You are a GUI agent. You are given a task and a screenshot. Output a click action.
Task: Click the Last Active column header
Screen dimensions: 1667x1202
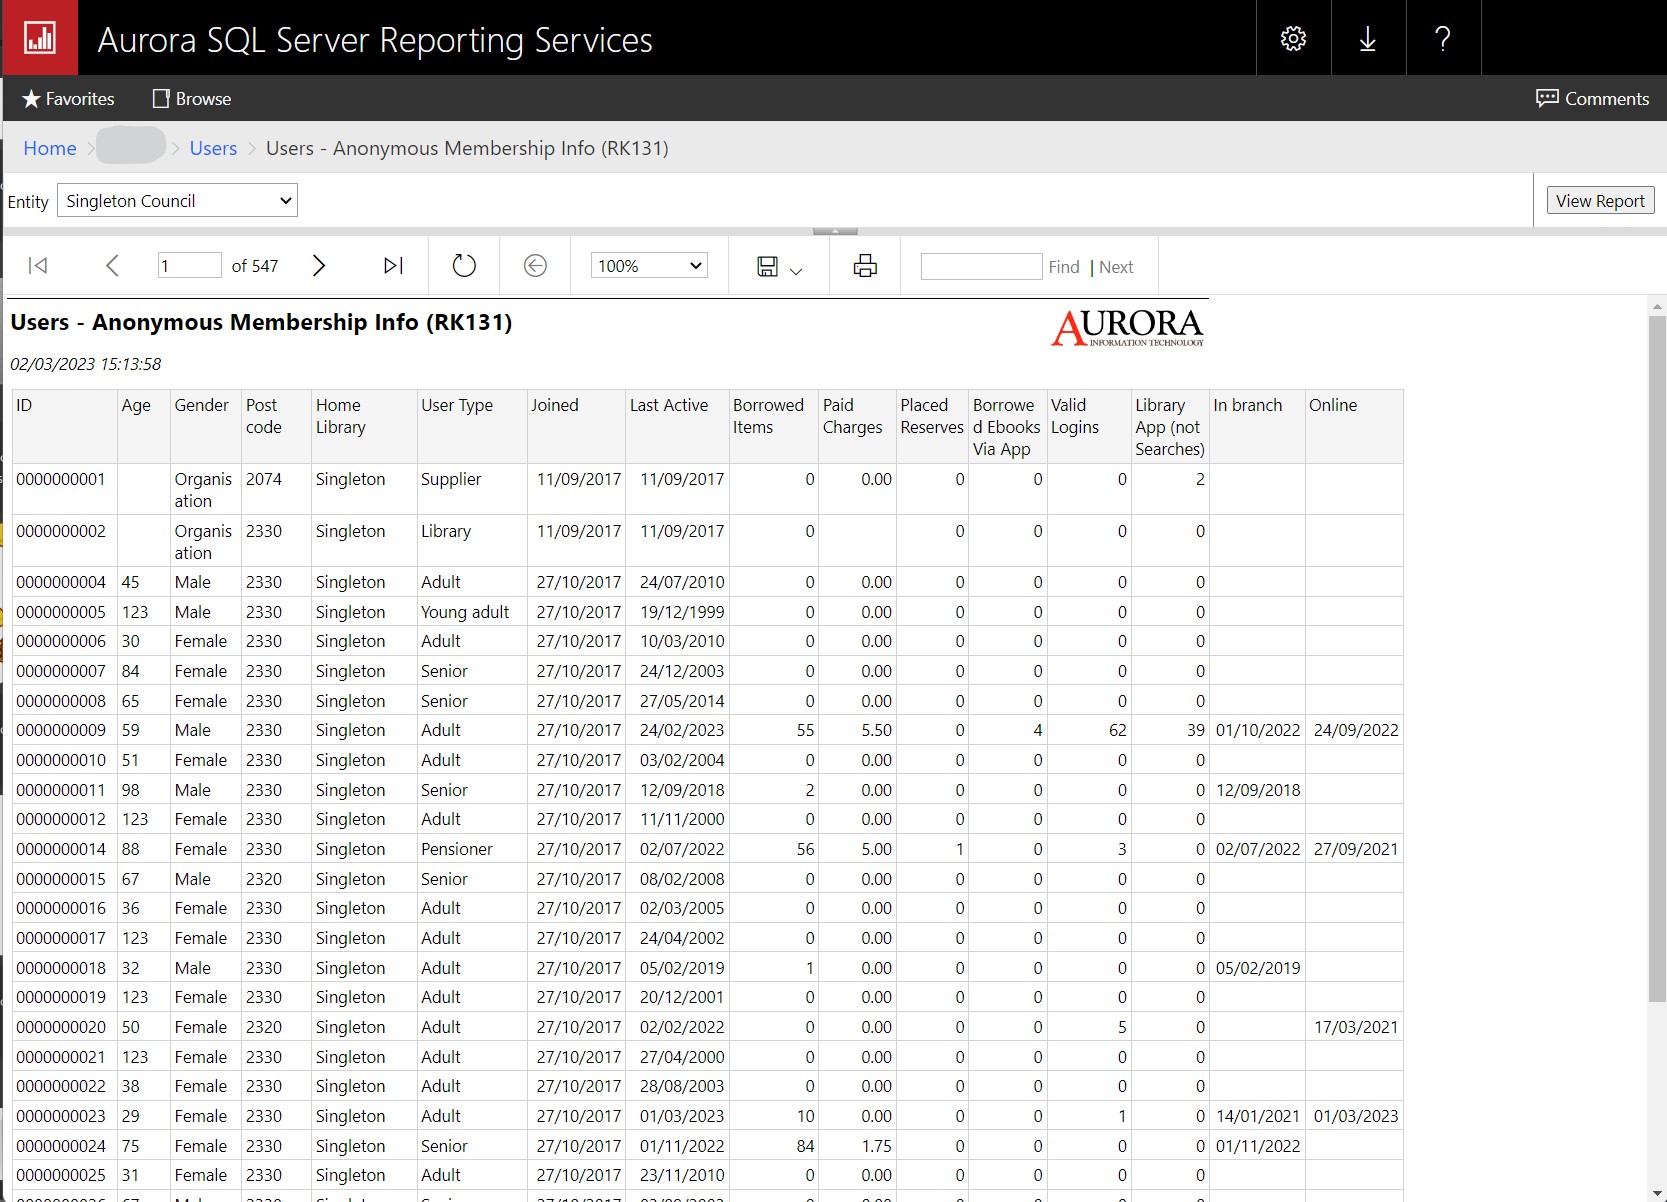click(669, 405)
